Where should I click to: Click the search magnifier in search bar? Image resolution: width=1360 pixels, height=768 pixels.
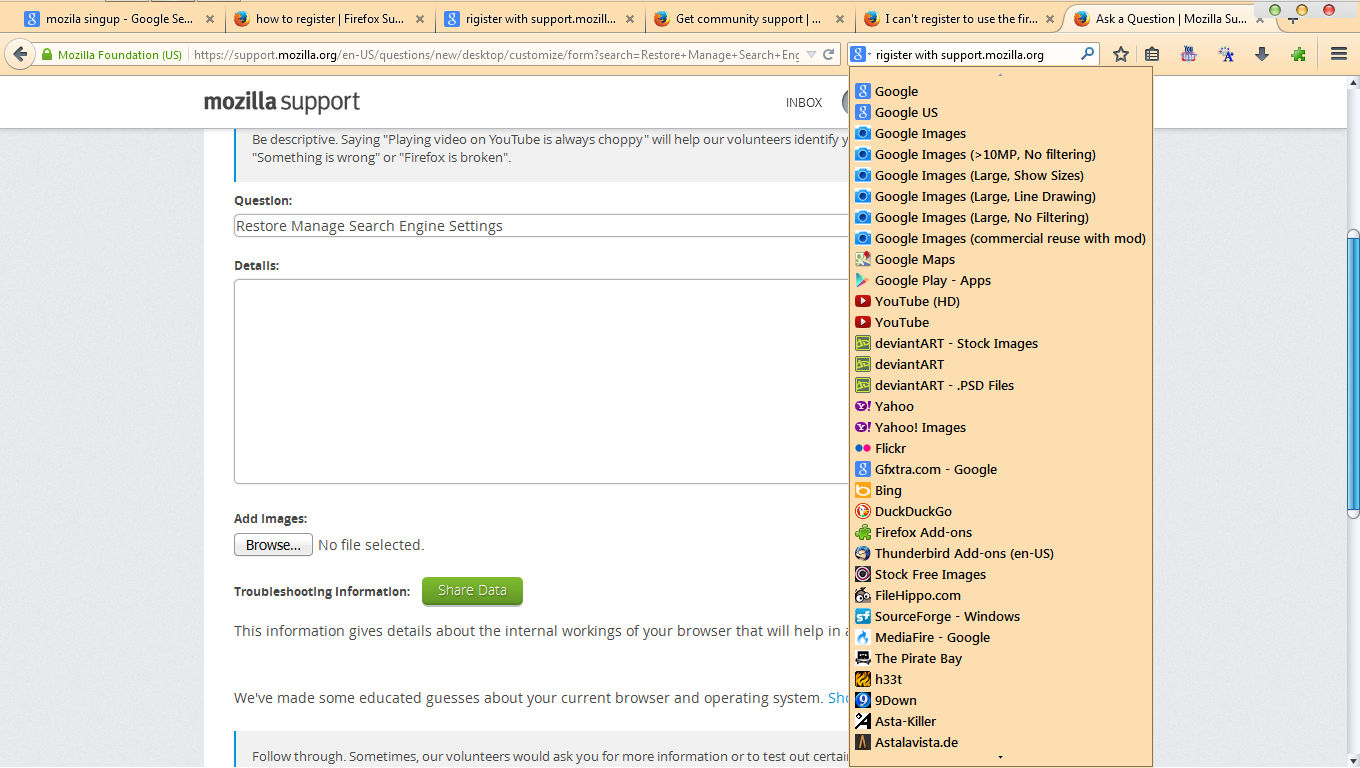point(1088,55)
